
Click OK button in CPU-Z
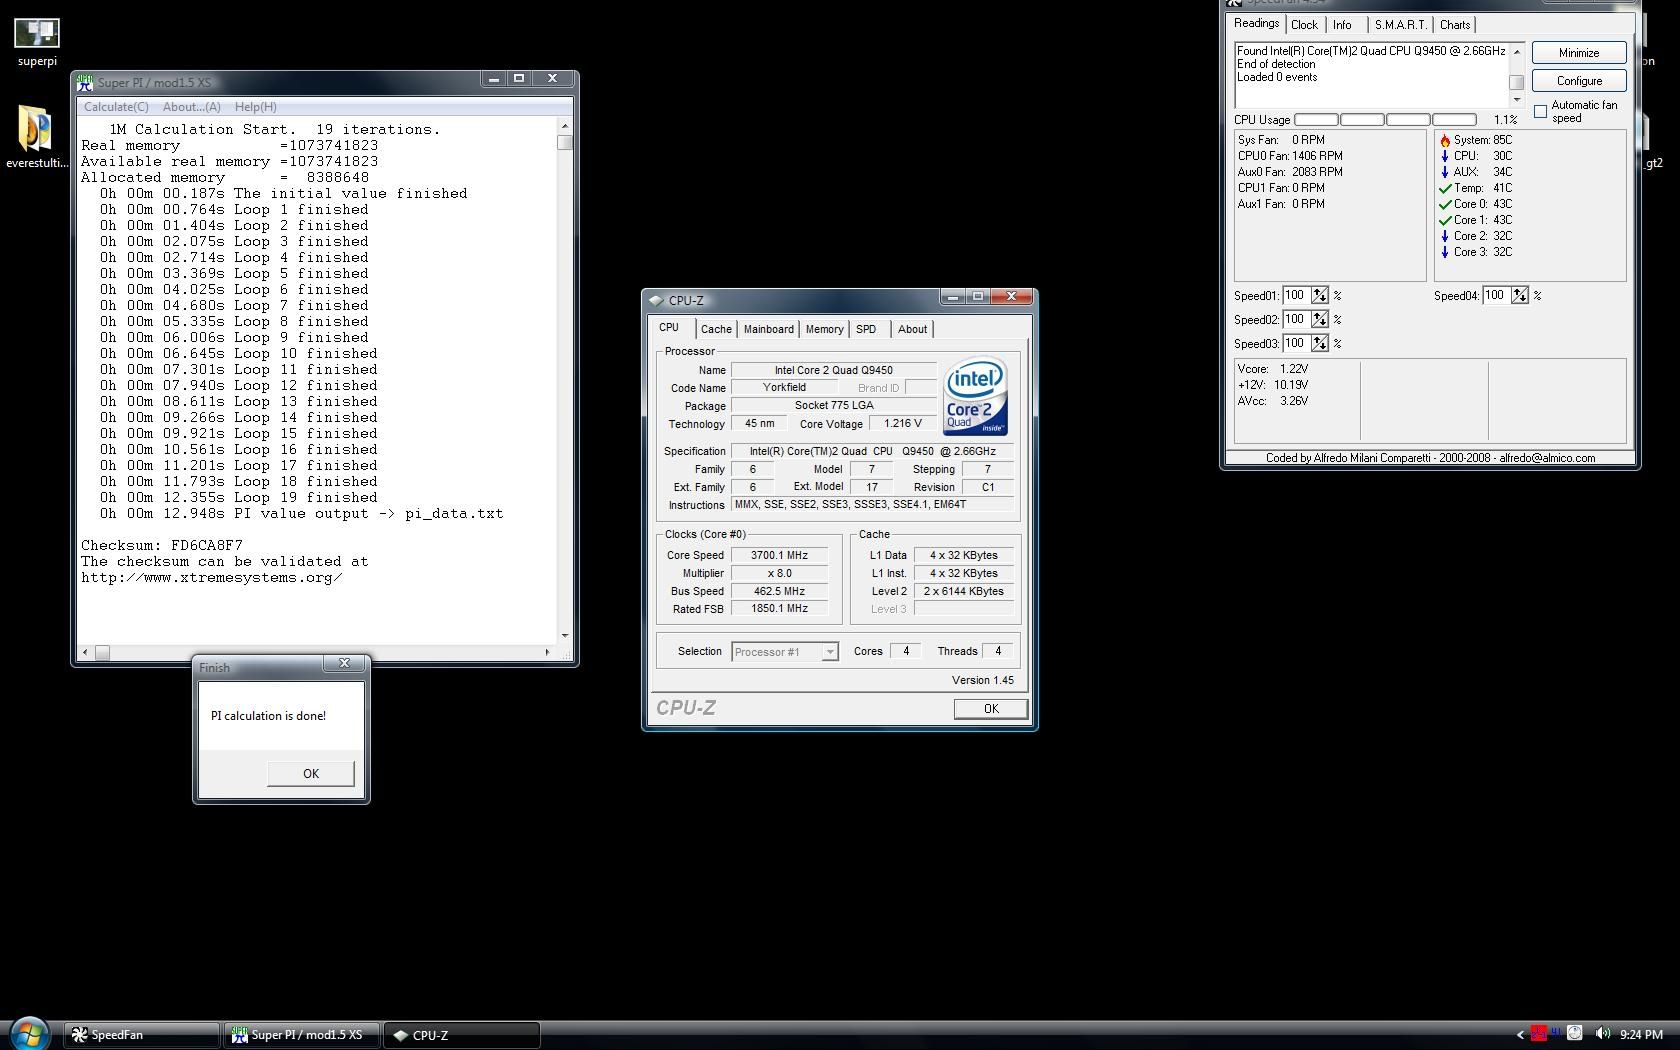990,708
